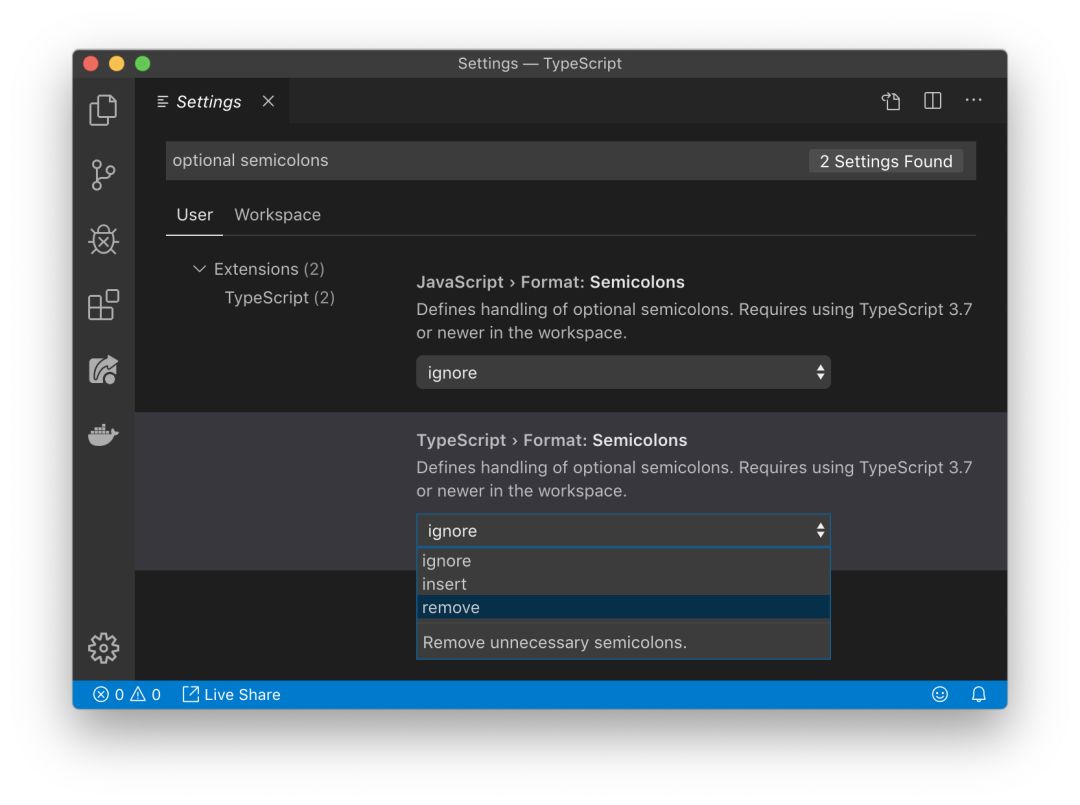Open the Docker view
The image size is (1080, 805).
[103, 435]
